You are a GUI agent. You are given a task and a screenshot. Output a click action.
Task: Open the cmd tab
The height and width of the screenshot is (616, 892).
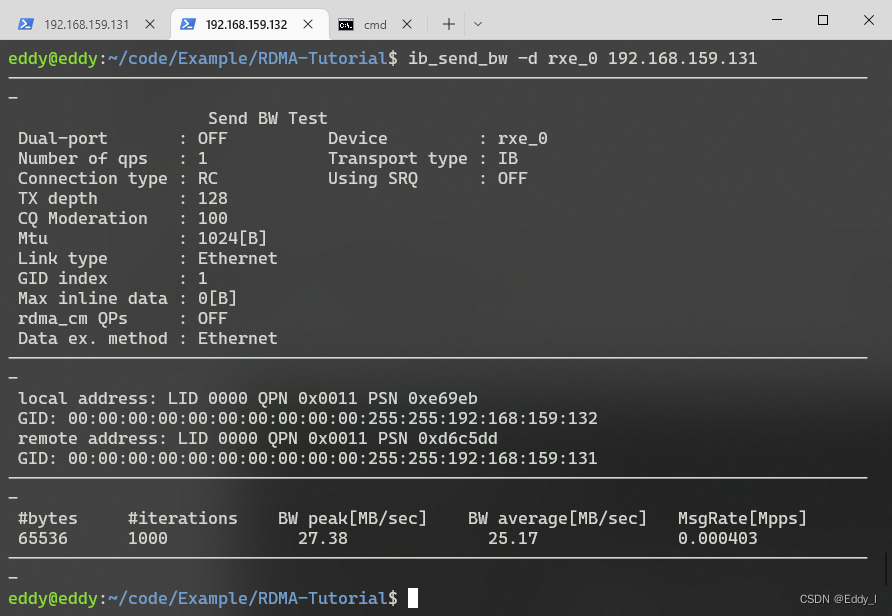[x=374, y=24]
